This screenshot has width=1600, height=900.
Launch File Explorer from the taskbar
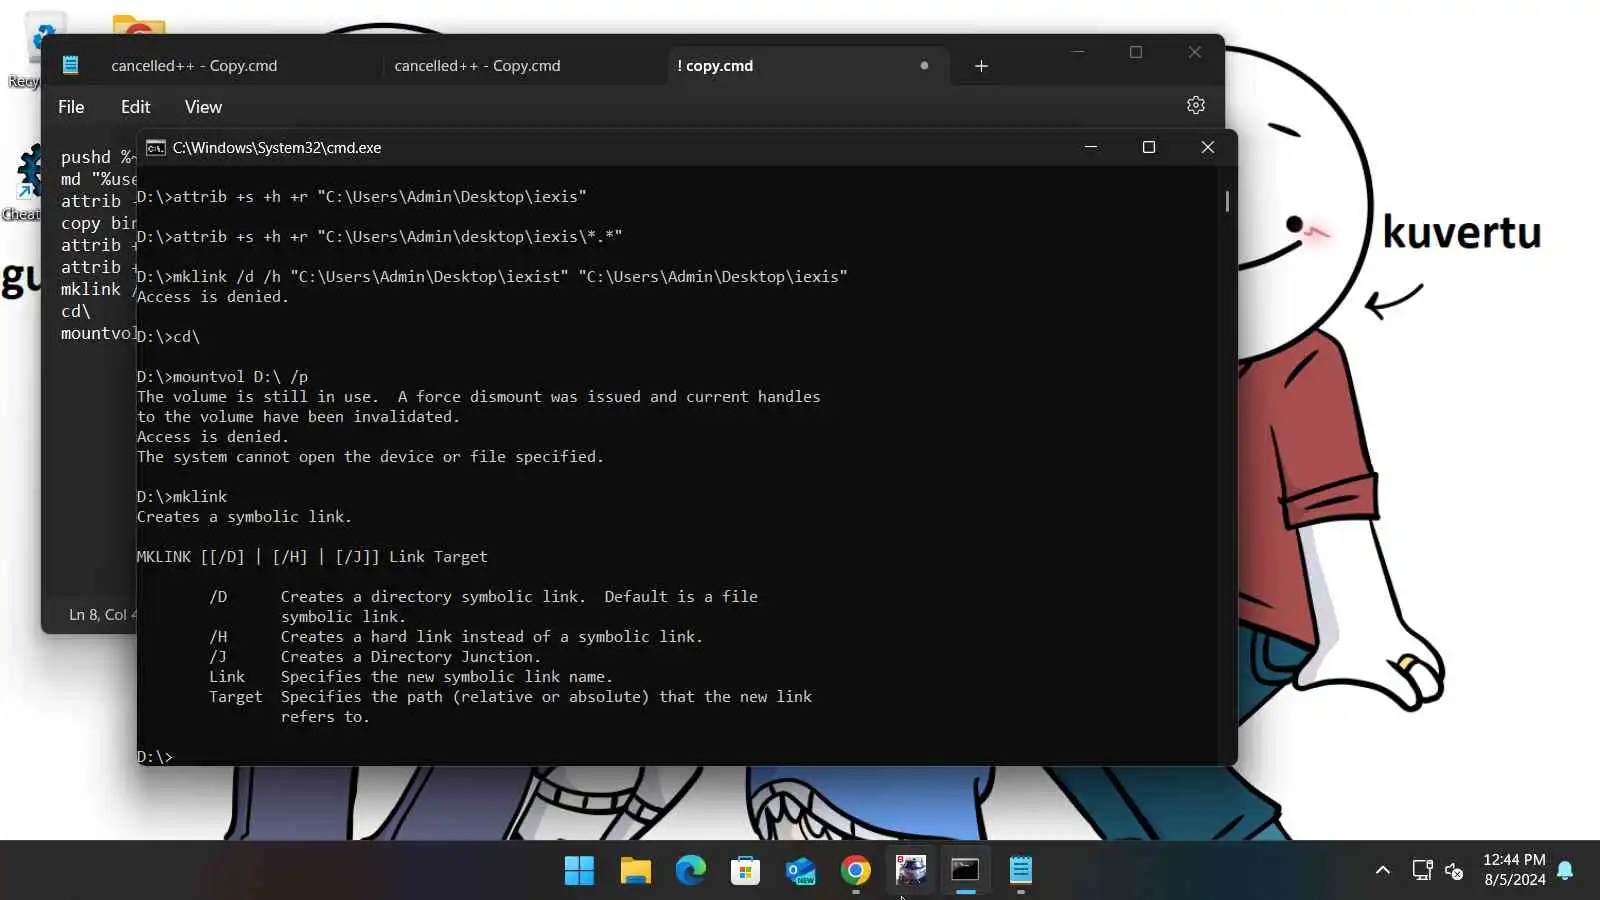tap(635, 871)
